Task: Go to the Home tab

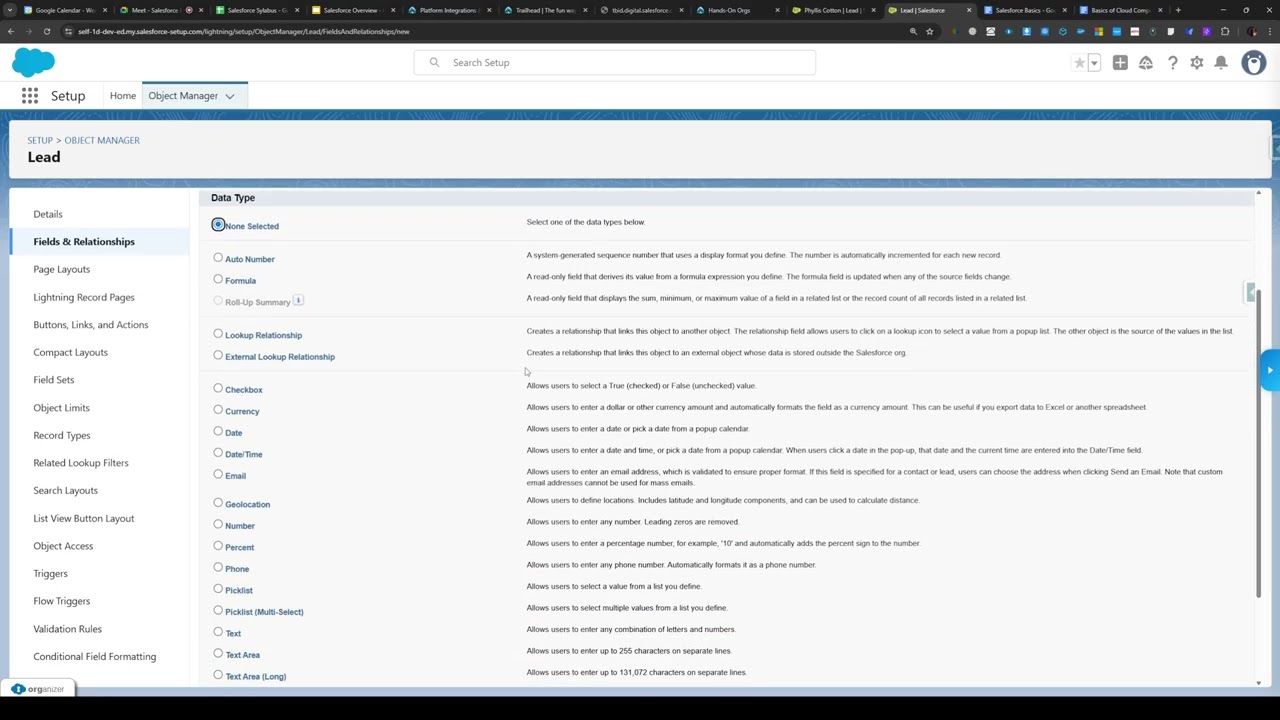Action: point(123,96)
